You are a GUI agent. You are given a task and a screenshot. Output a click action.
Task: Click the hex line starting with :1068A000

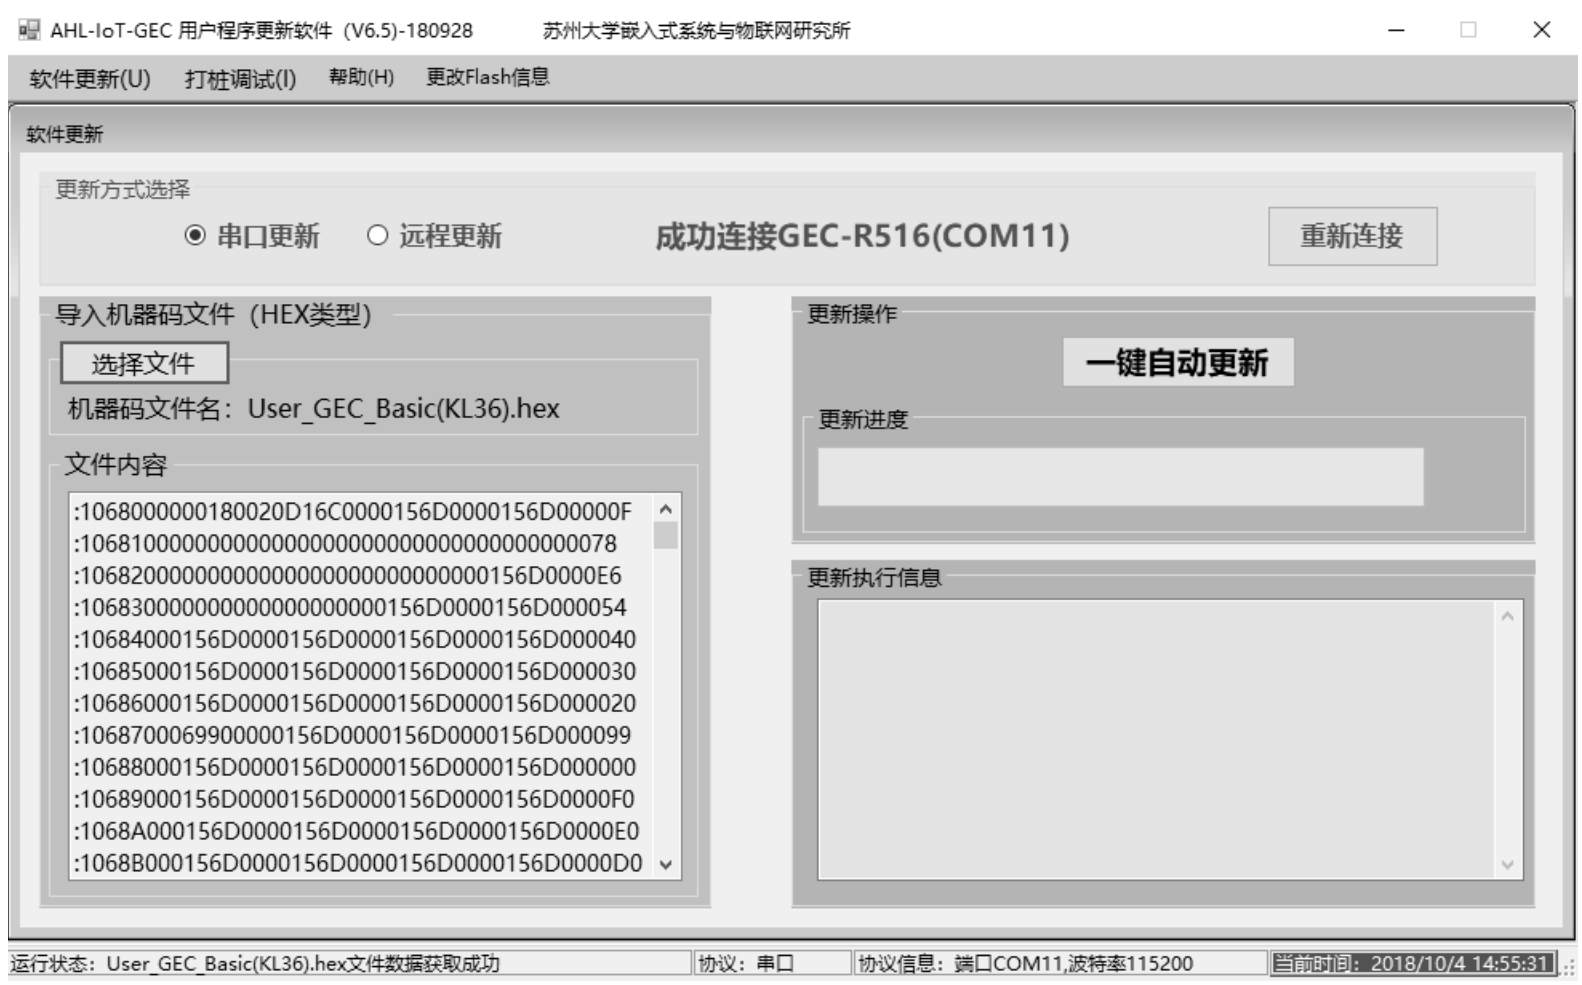click(x=356, y=832)
